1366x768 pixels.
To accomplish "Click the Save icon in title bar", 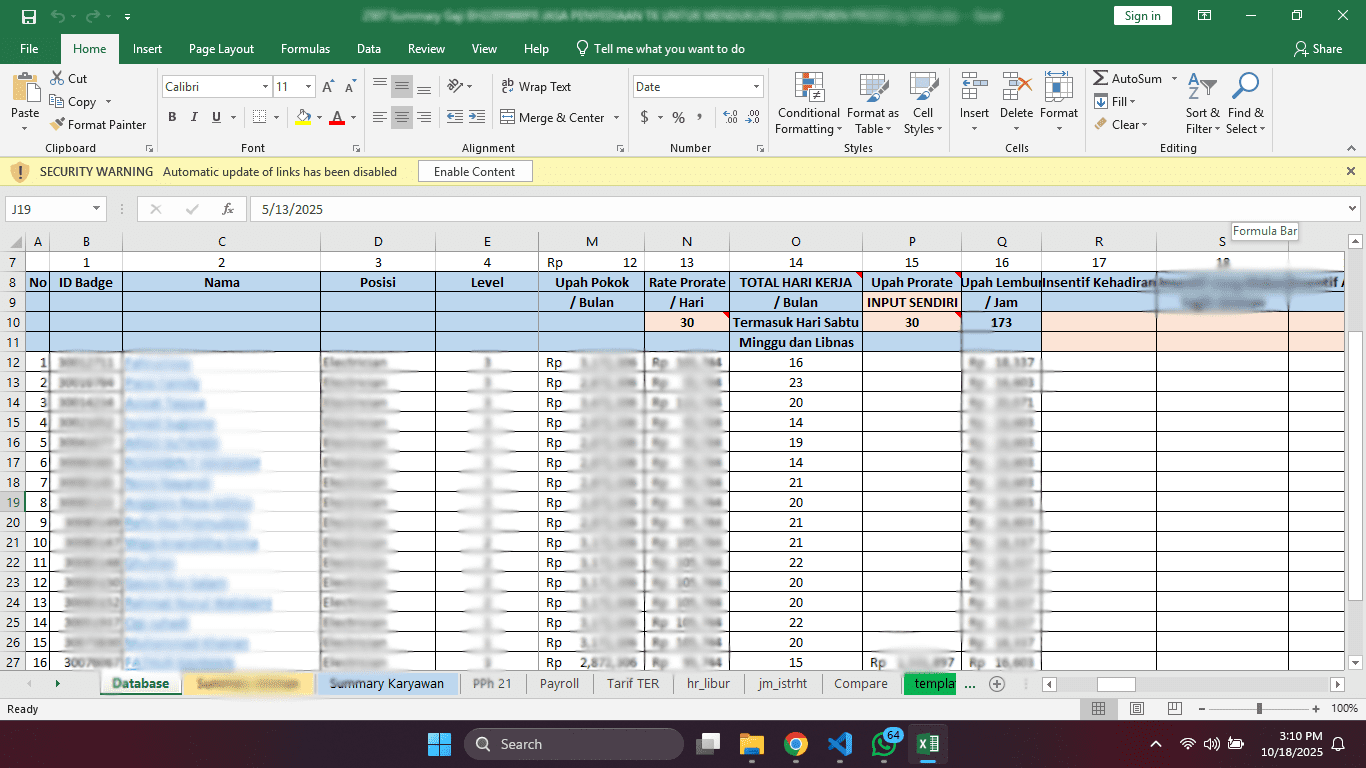I will (28, 16).
